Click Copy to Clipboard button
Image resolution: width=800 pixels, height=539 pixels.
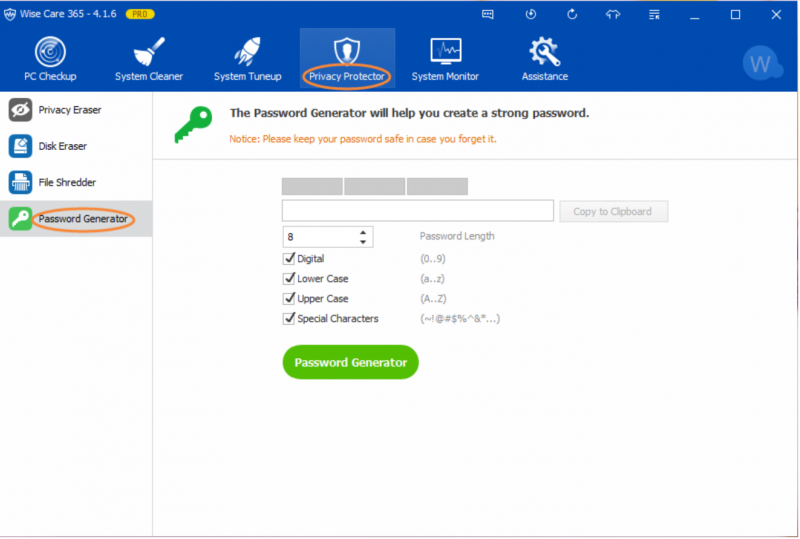coord(613,211)
